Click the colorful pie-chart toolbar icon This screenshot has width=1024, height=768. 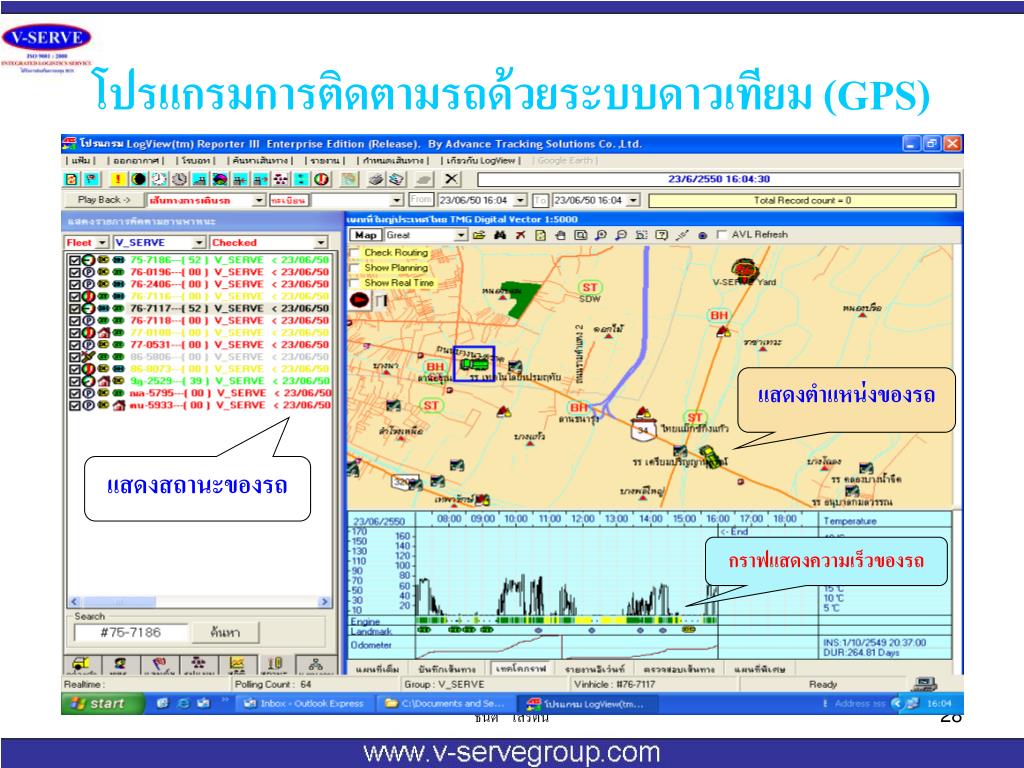[220, 179]
